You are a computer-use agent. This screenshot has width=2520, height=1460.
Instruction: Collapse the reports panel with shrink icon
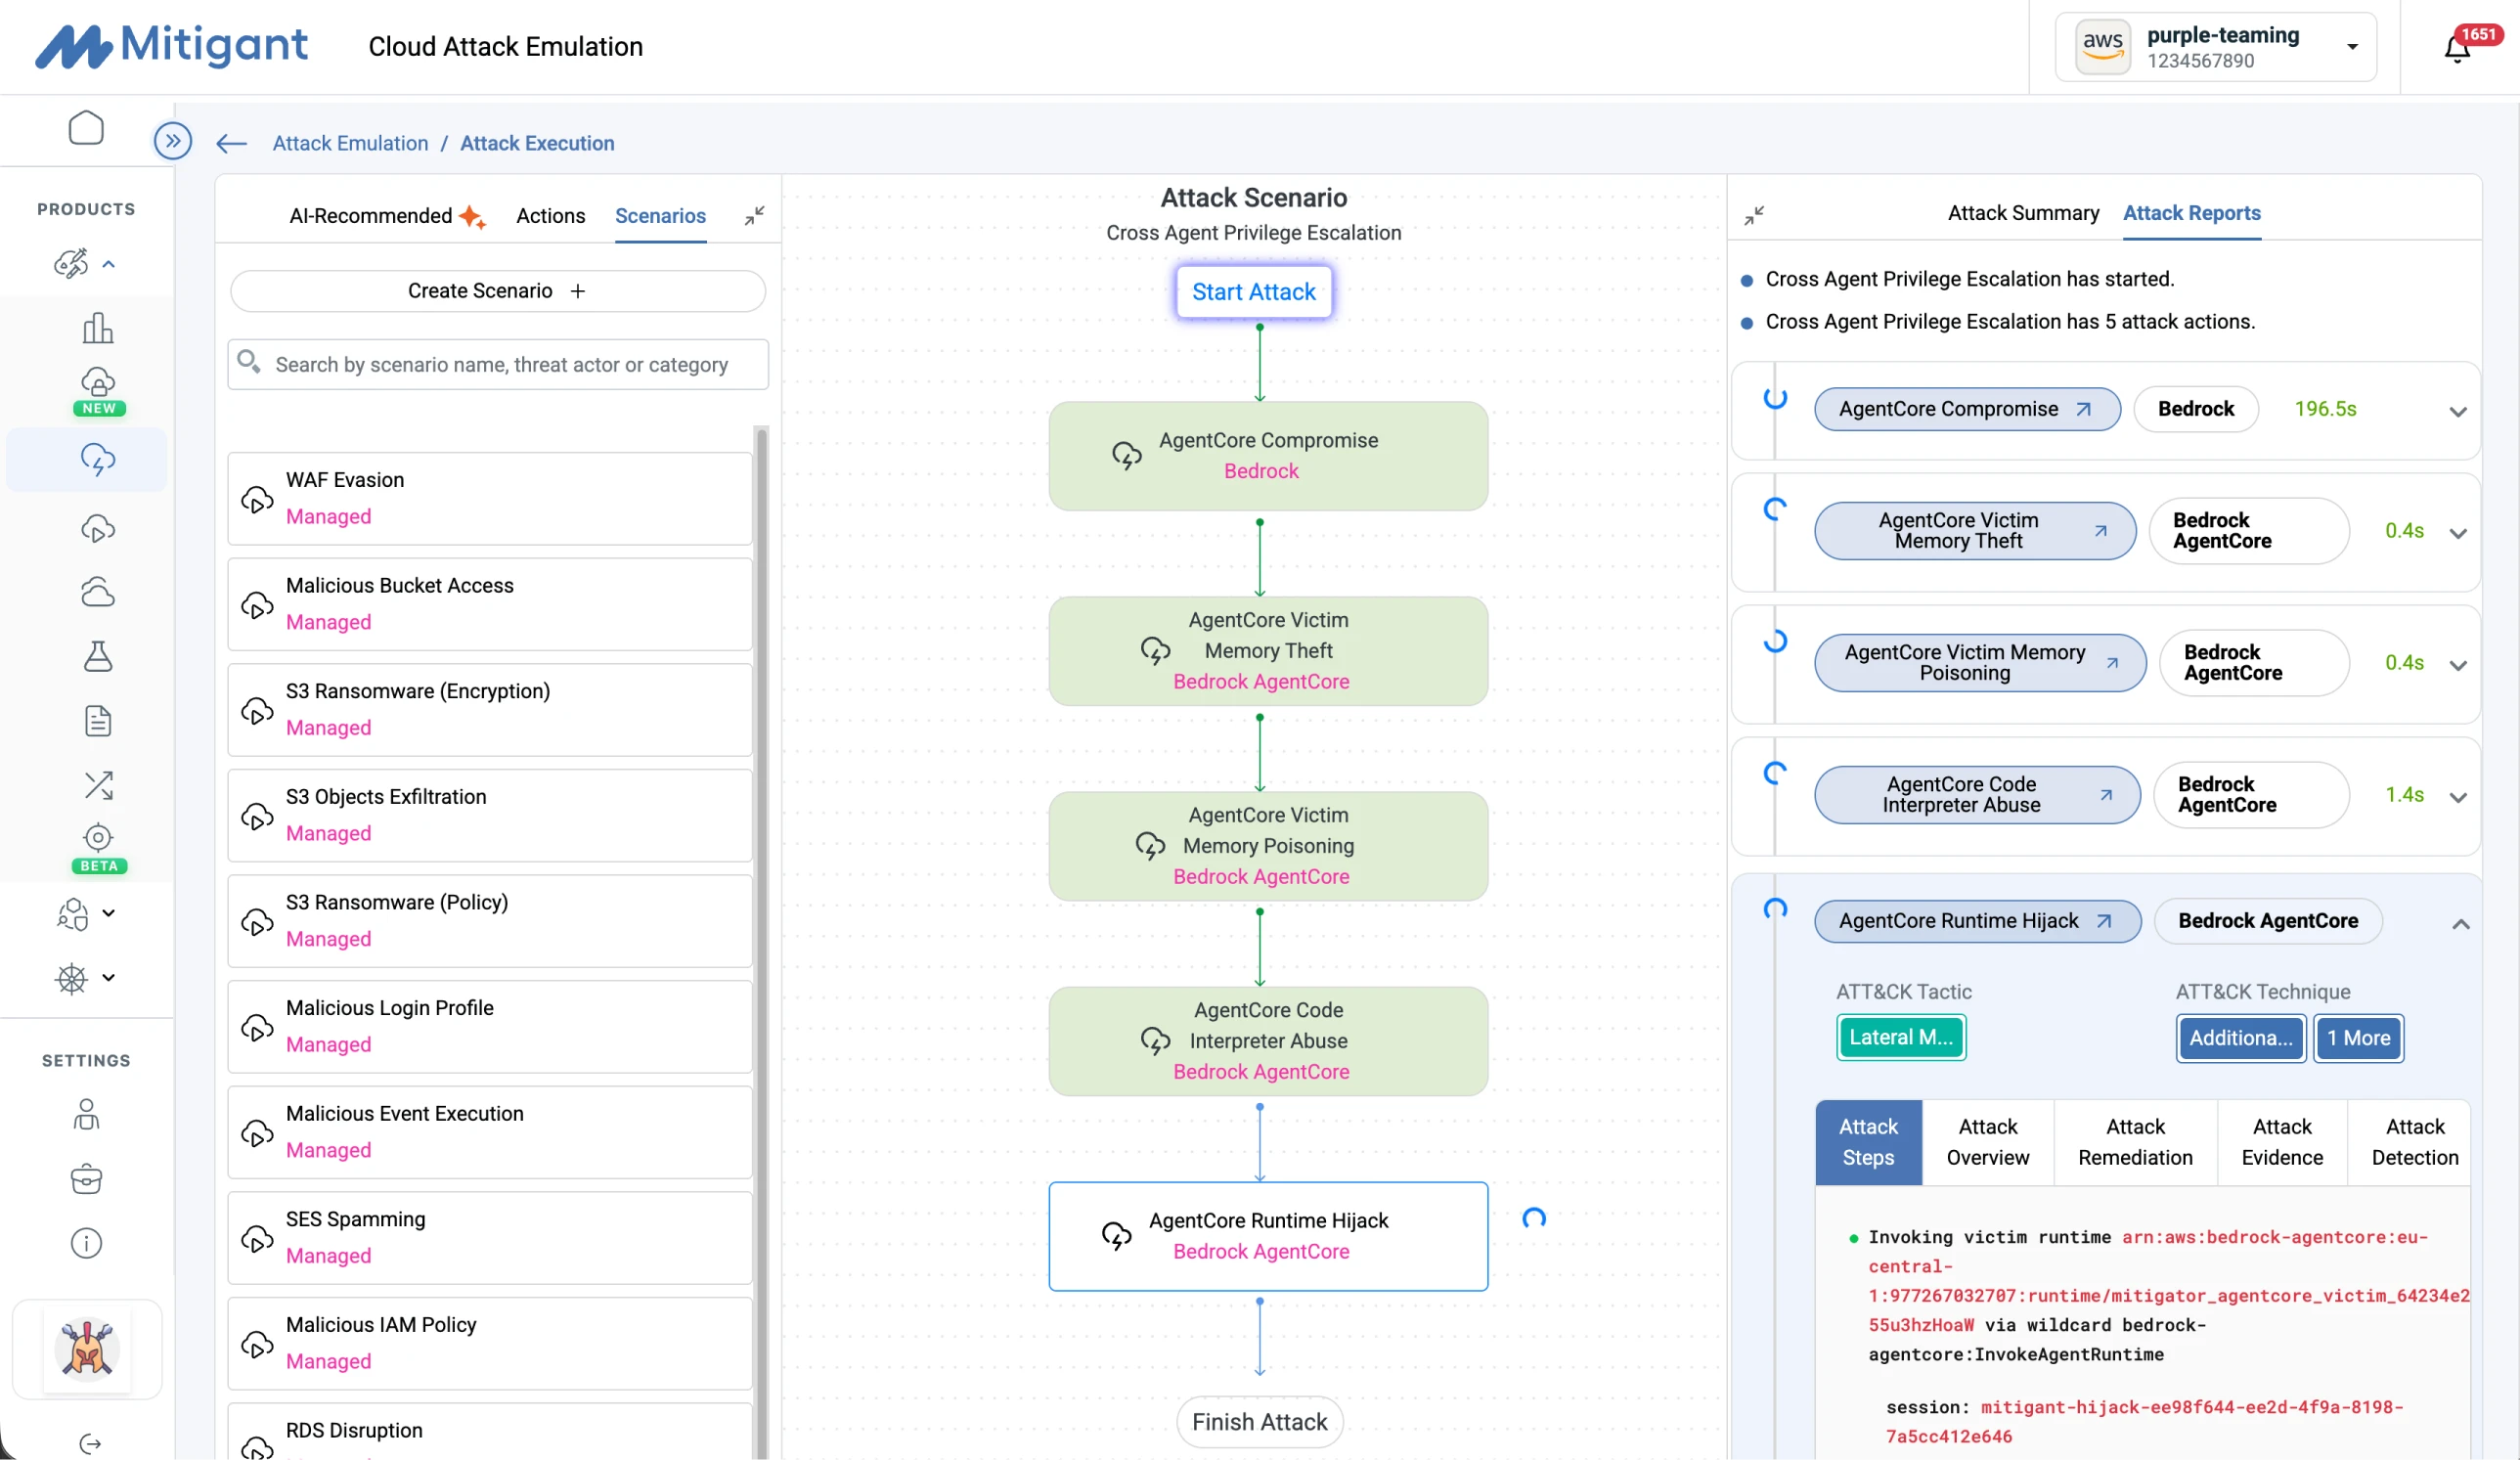(x=1754, y=216)
